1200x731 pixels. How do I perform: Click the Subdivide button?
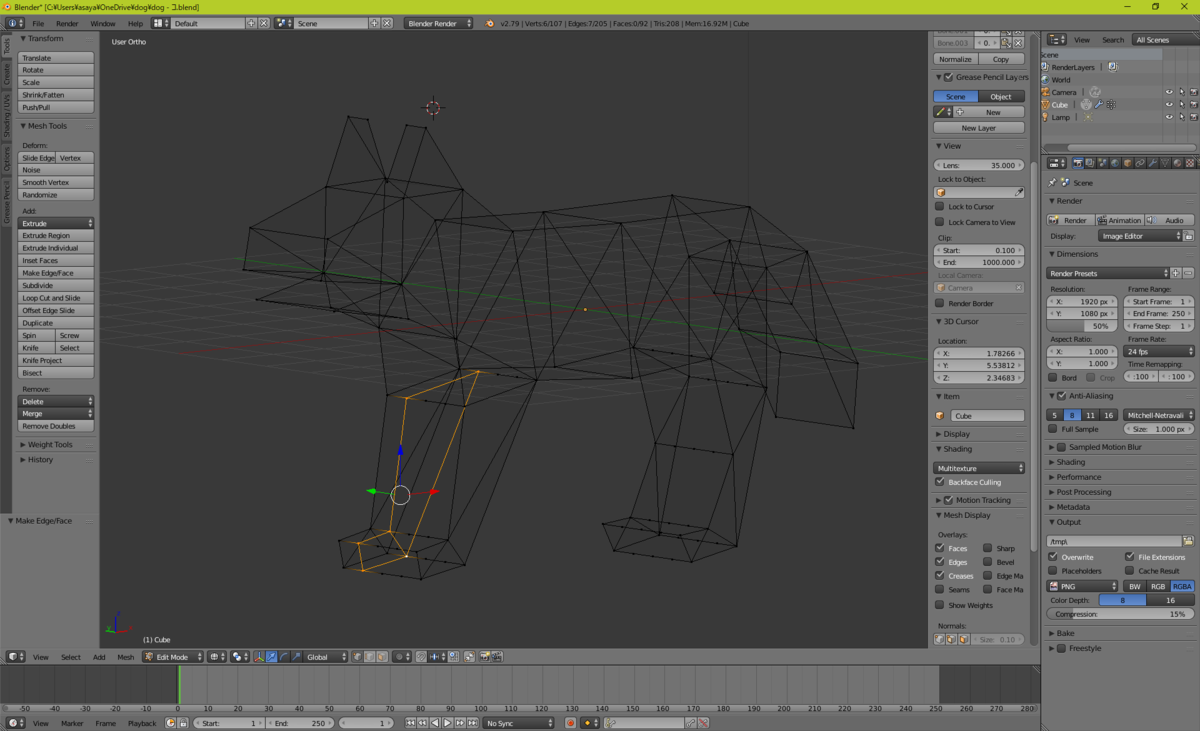[57, 285]
